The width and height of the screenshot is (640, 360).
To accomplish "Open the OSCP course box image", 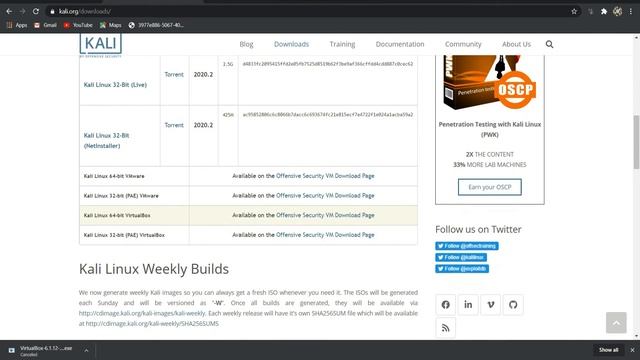I will point(489,83).
